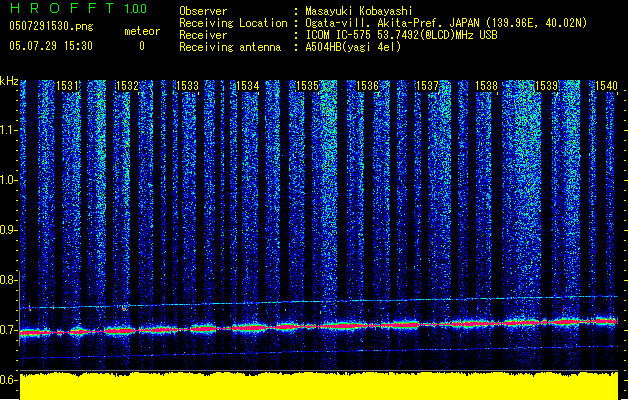
Task: Click the yellow signal level bar graph
Action: [x=319, y=386]
